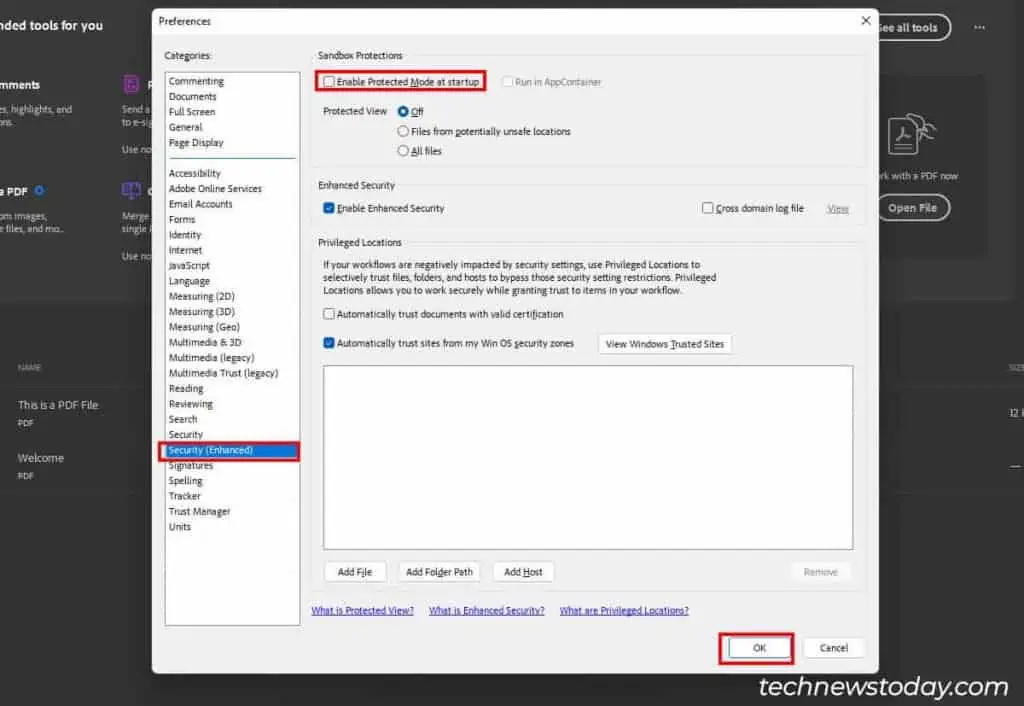The width and height of the screenshot is (1024, 706).
Task: Click the 'See all tools' button
Action: 907,28
